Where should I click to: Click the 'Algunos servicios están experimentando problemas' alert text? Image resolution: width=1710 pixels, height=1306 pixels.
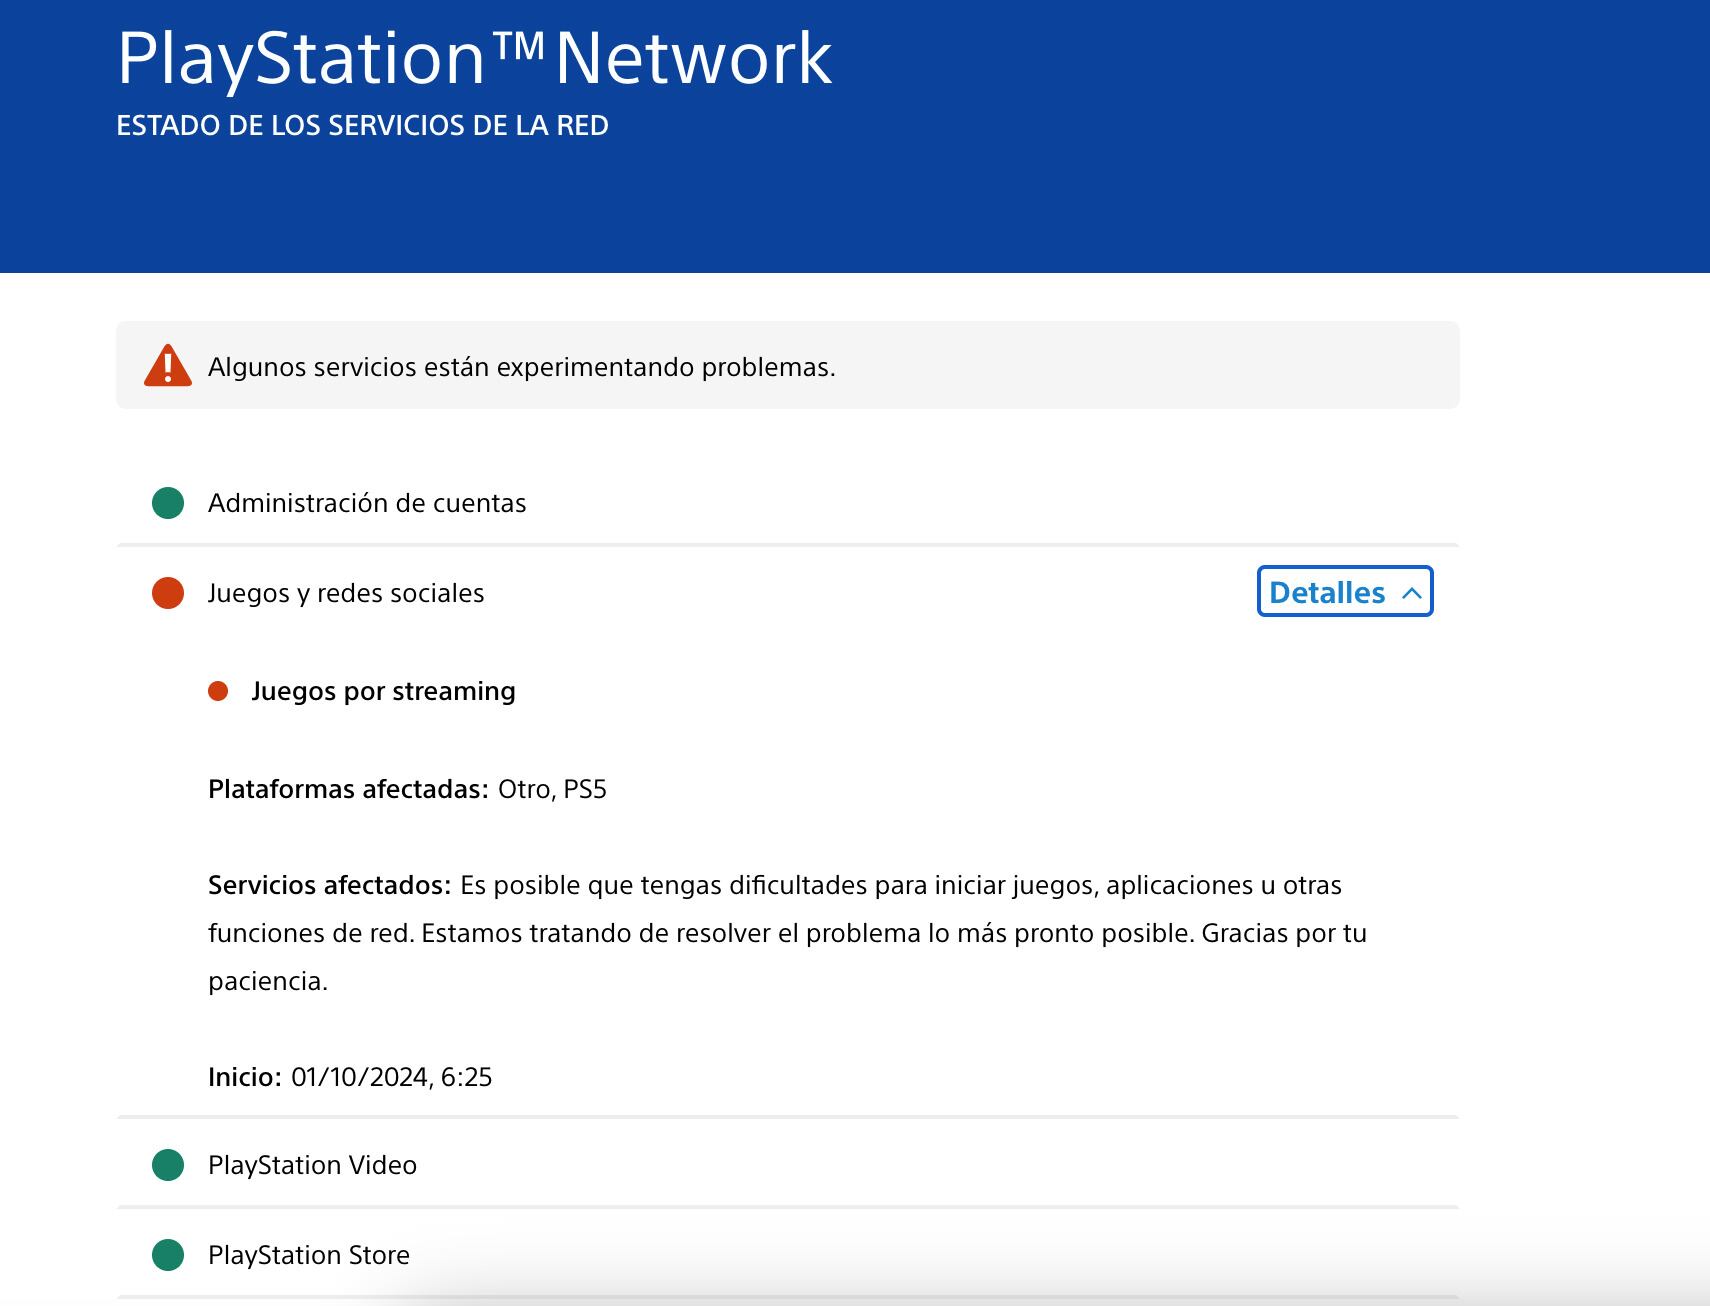coord(521,367)
